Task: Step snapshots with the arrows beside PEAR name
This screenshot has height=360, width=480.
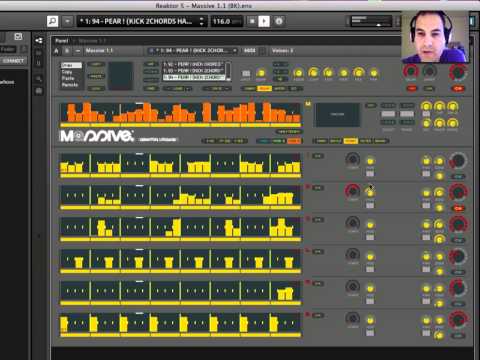Action: pyautogui.click(x=202, y=21)
